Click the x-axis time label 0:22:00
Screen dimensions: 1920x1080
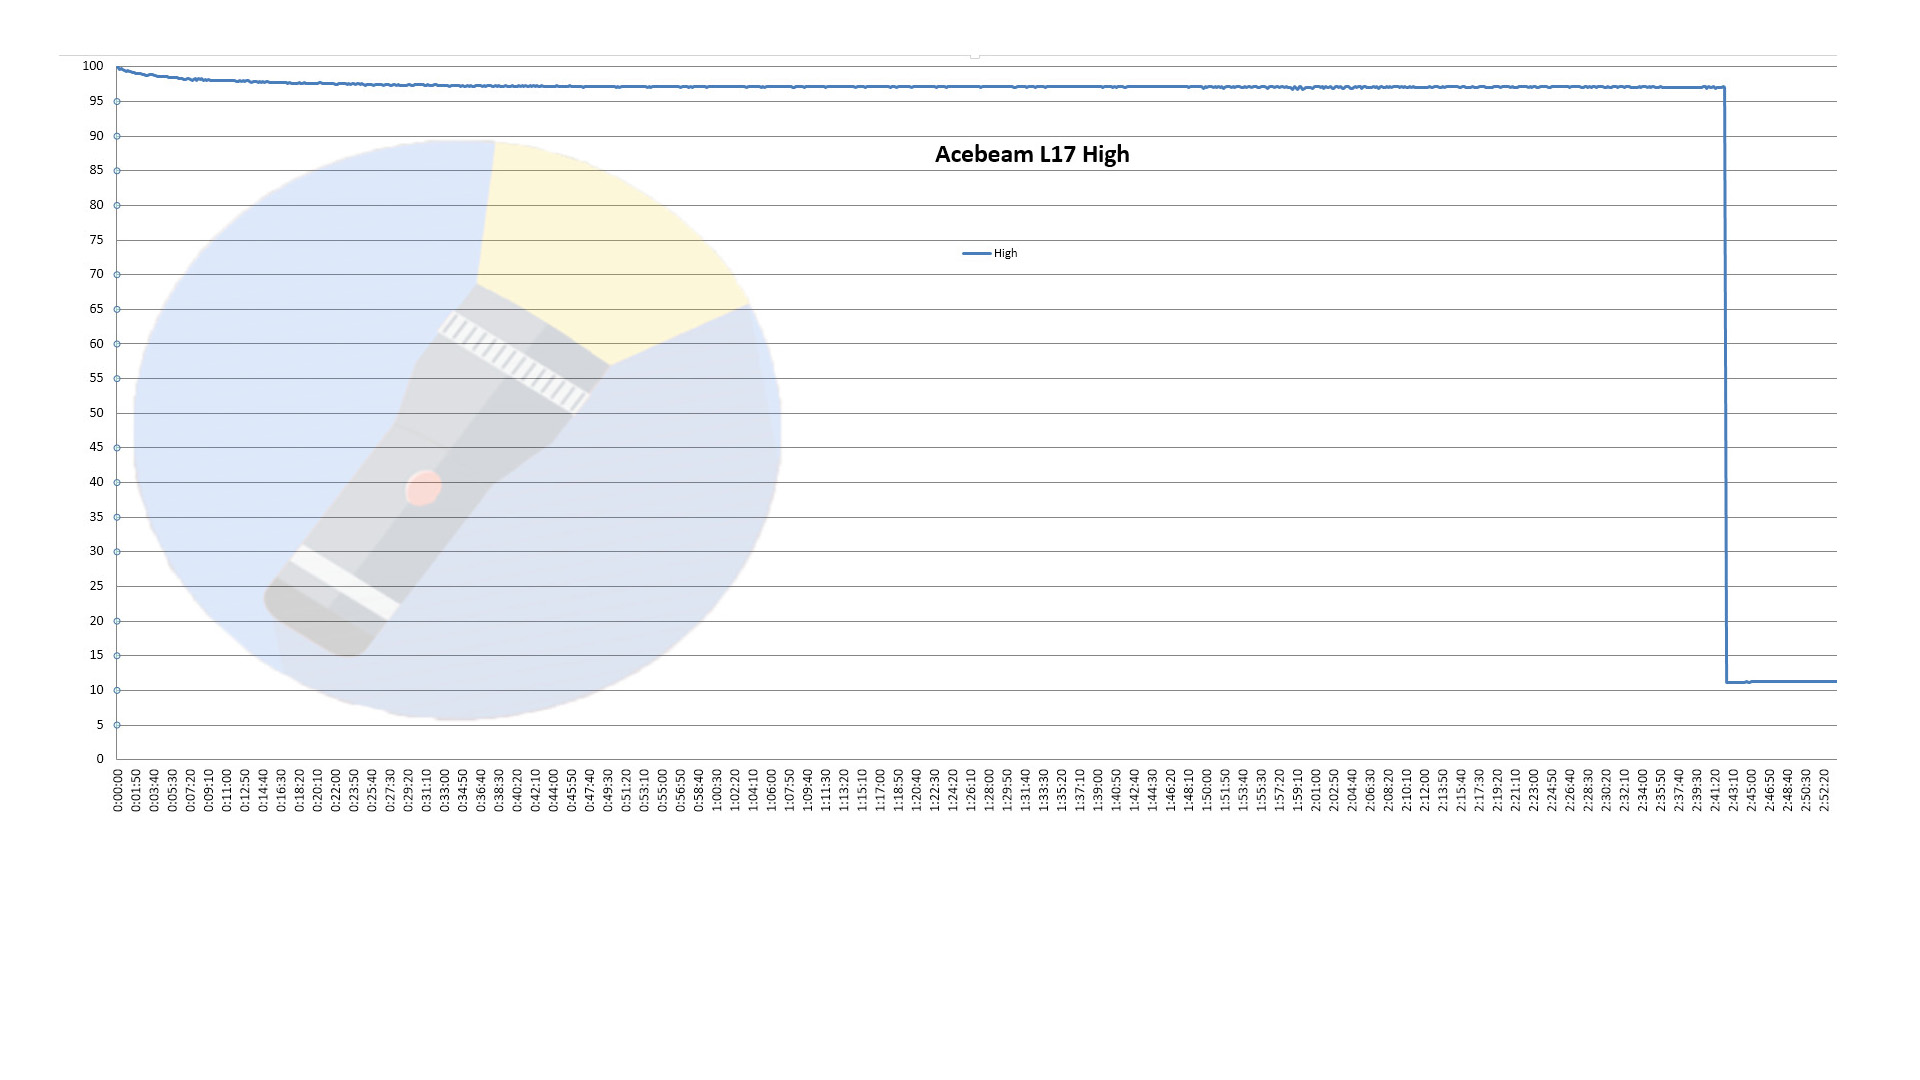click(336, 790)
